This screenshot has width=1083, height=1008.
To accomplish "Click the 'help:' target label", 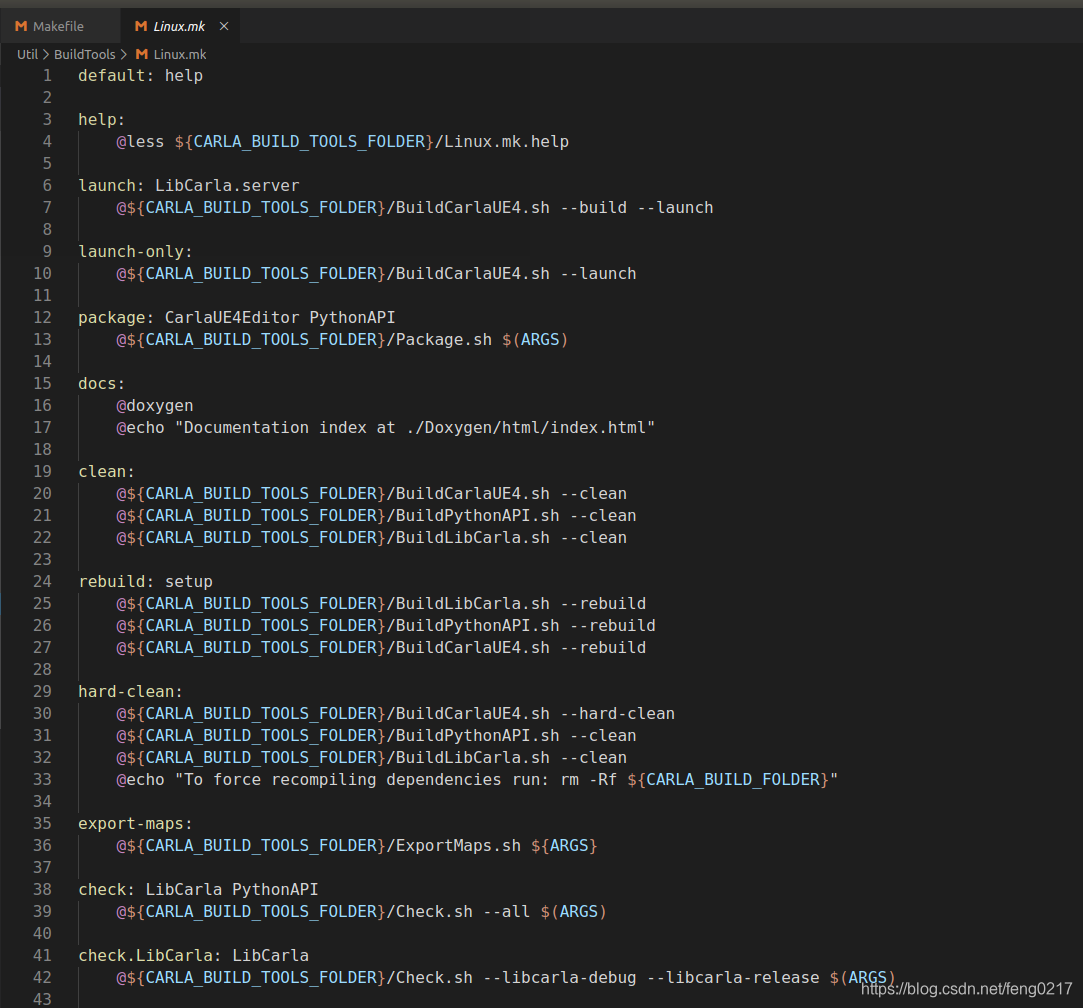I will pos(102,120).
